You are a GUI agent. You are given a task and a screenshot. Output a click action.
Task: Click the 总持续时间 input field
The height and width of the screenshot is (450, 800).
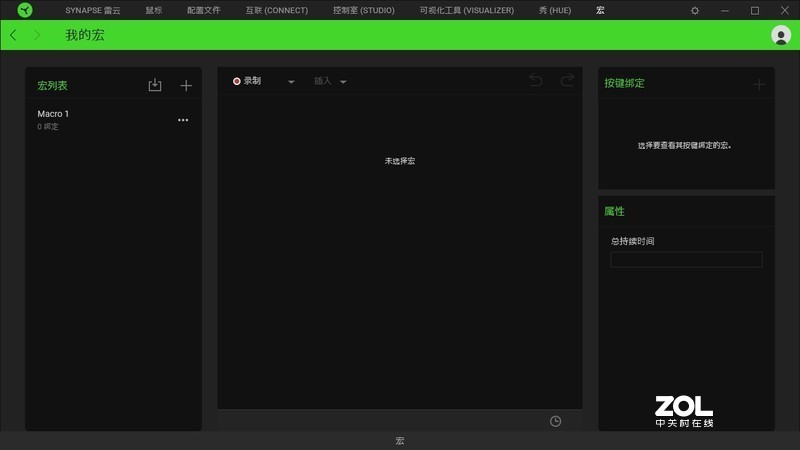pos(686,260)
